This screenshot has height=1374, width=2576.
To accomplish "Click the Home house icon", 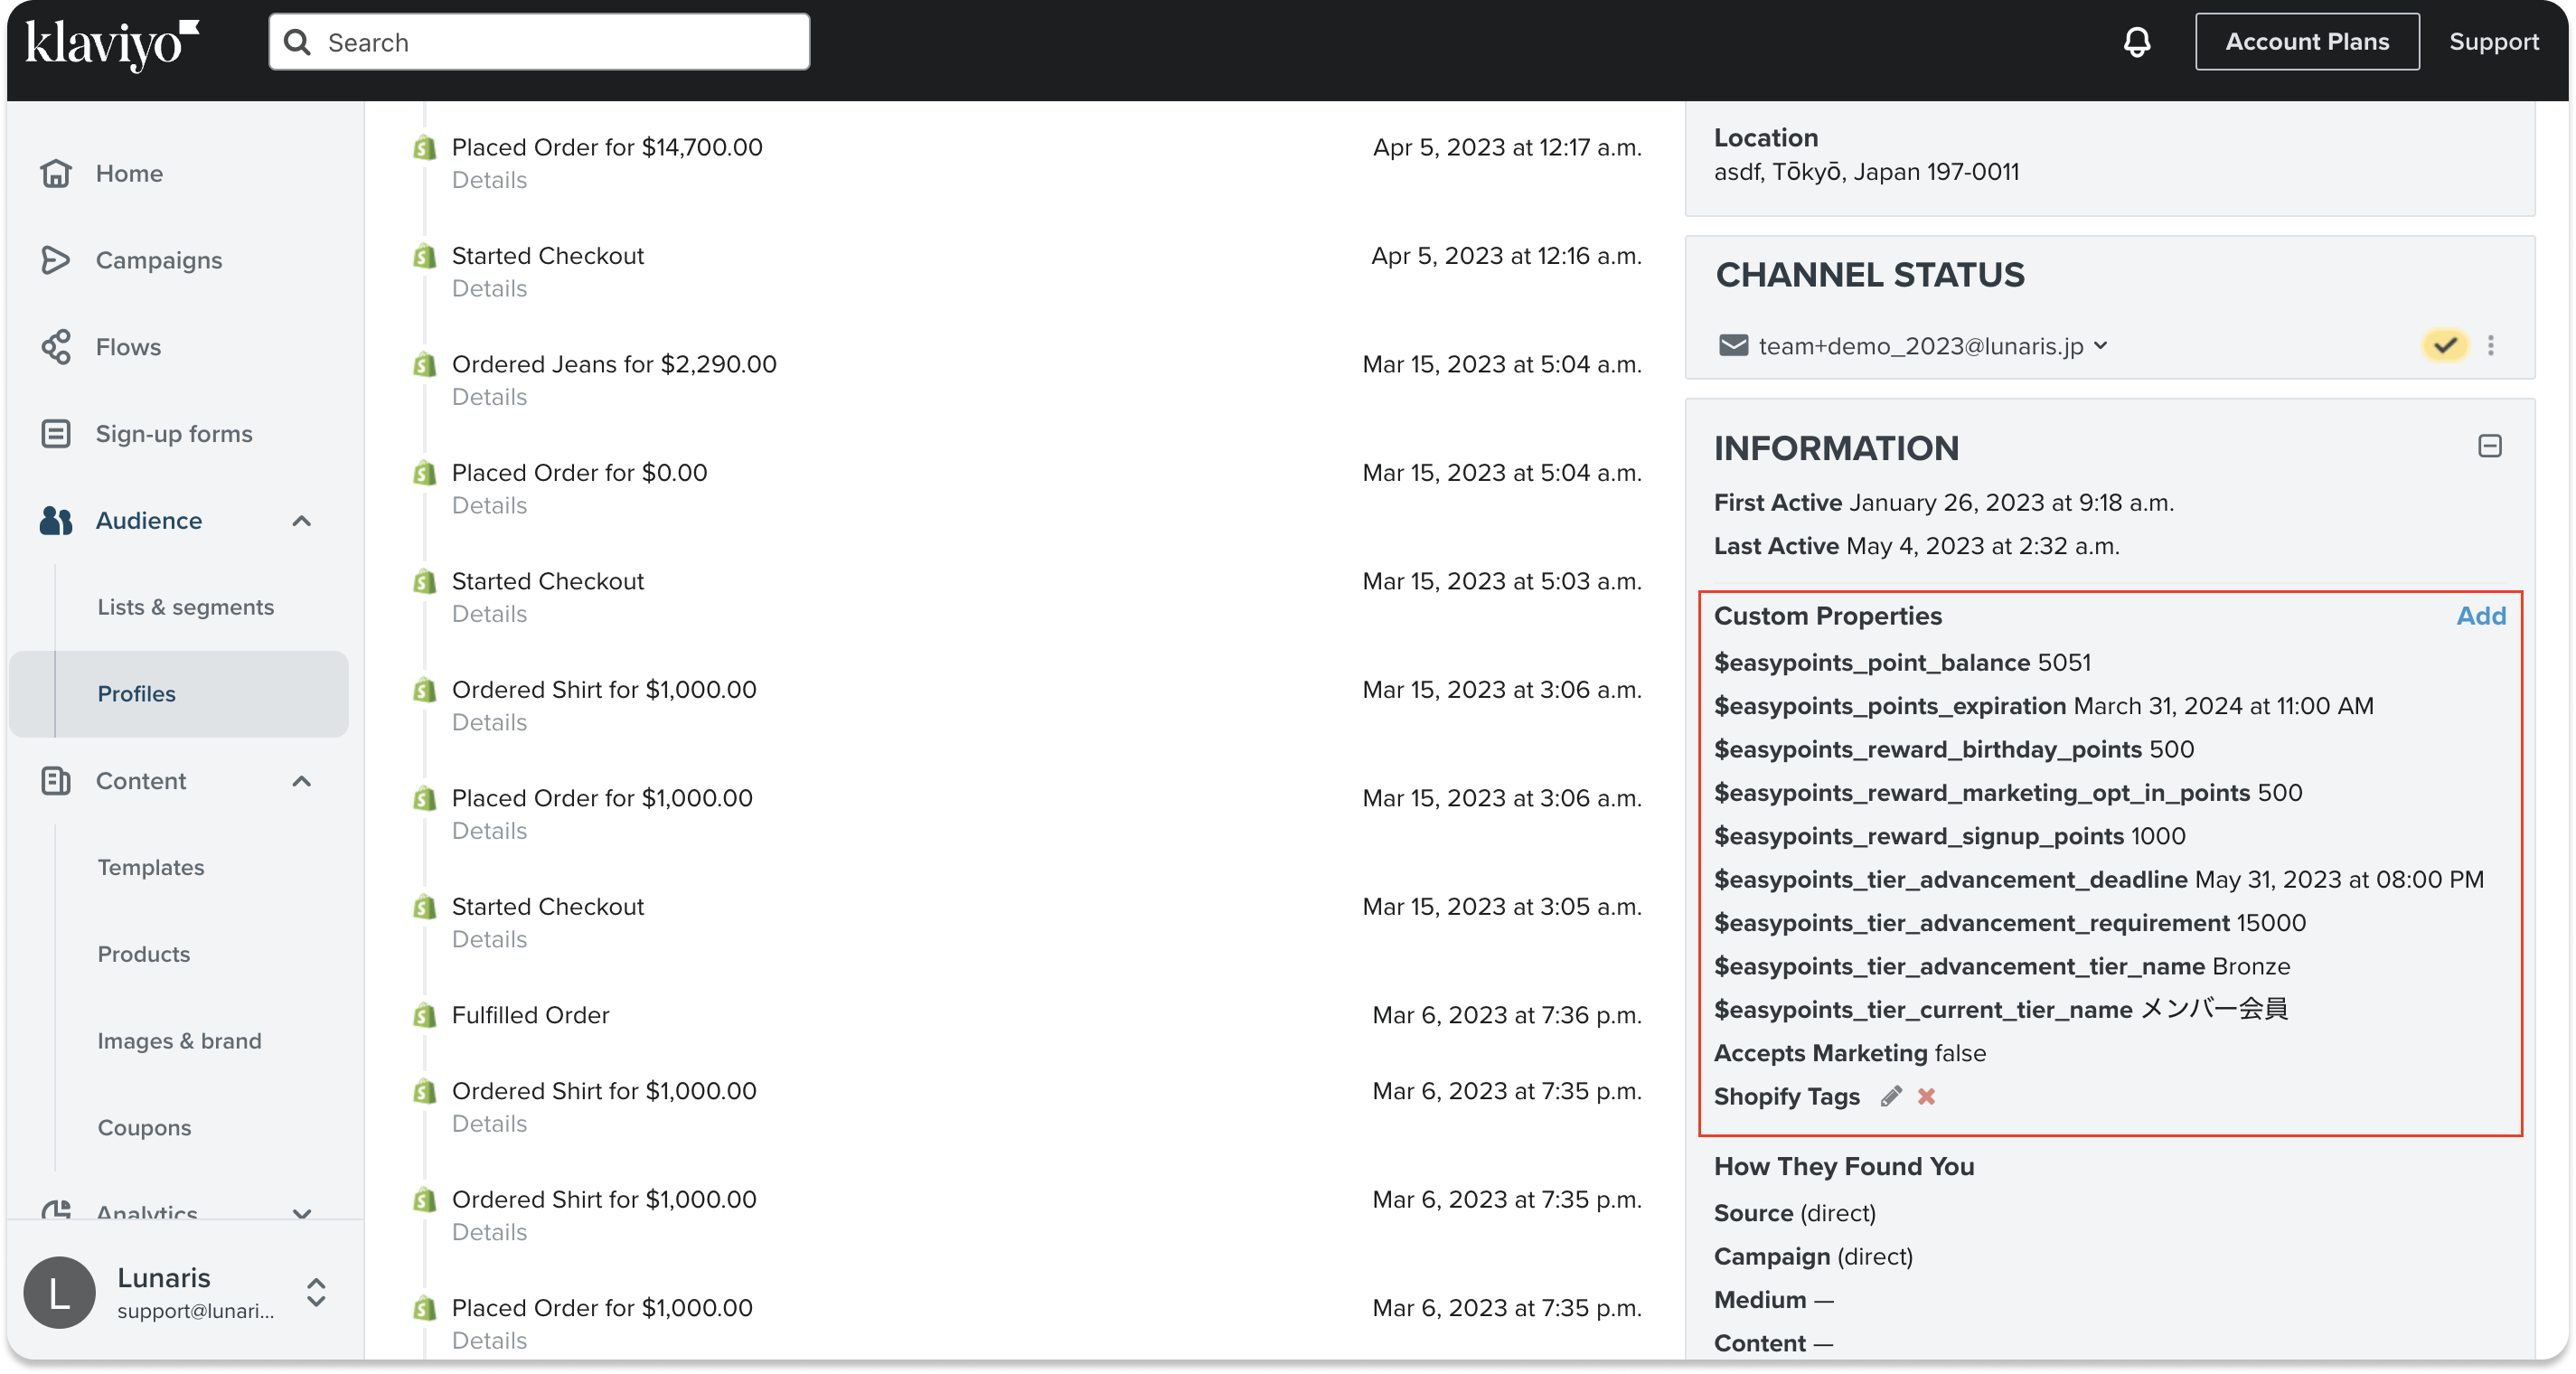I will click(56, 173).
